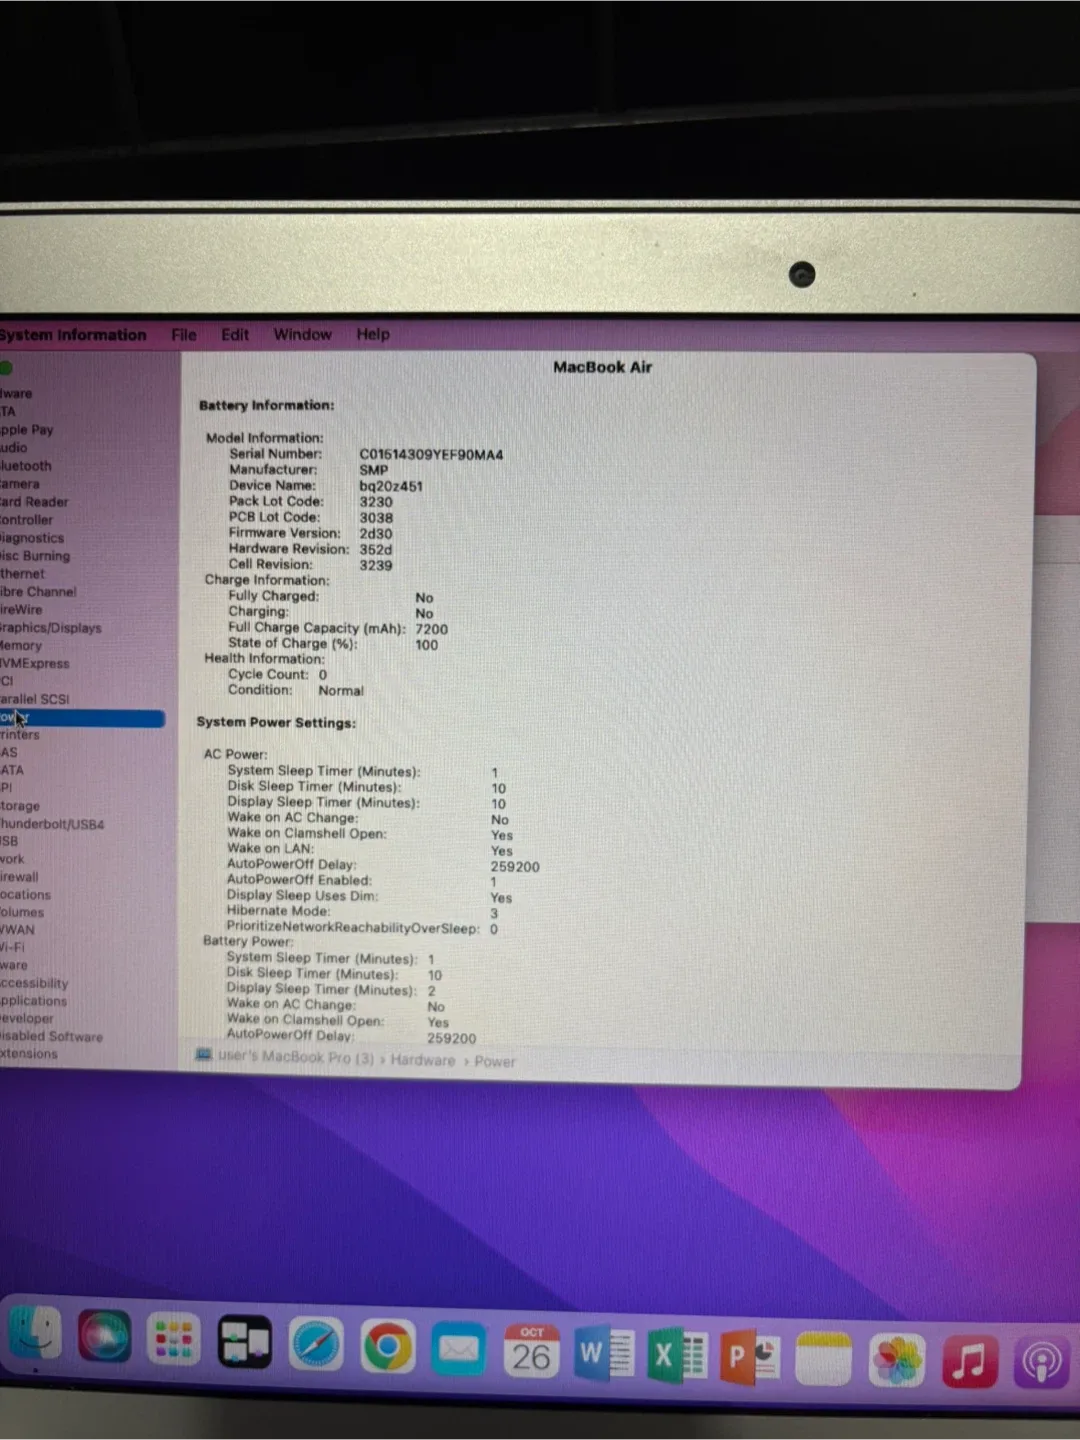This screenshot has width=1080, height=1440.
Task: Click the Hardware breadcrumb link
Action: point(422,1060)
